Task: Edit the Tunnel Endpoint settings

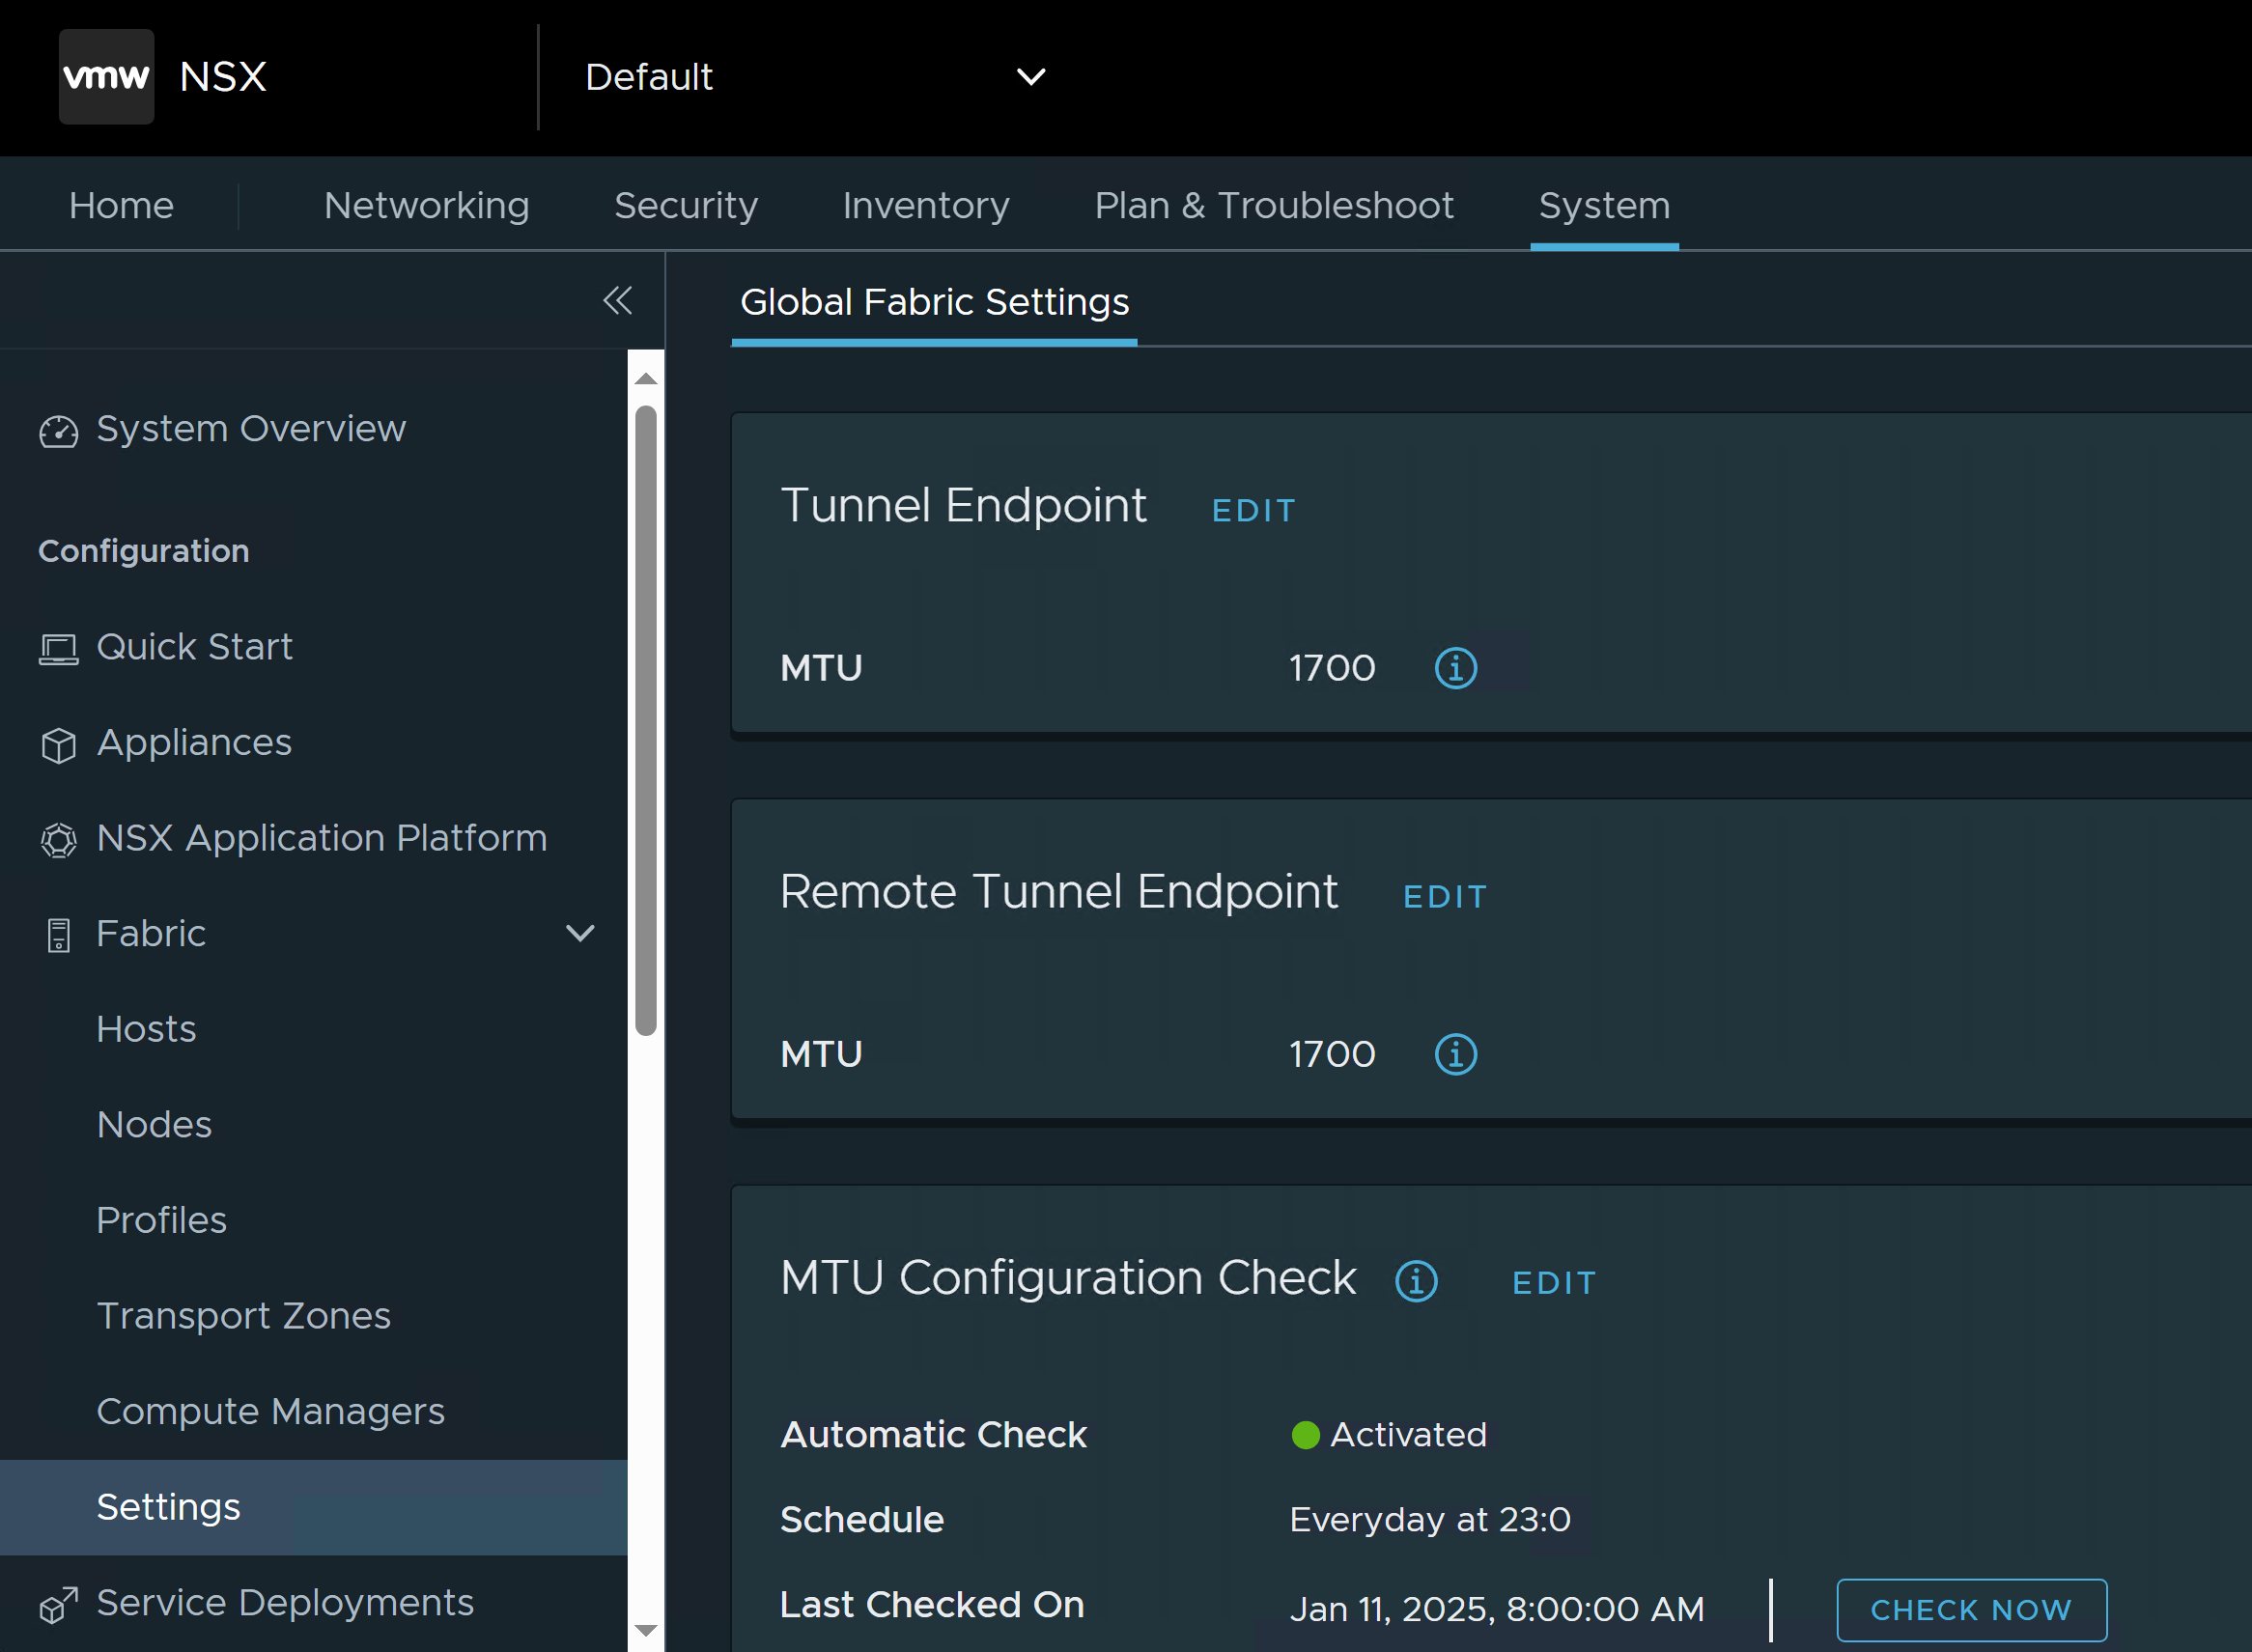Action: tap(1253, 511)
